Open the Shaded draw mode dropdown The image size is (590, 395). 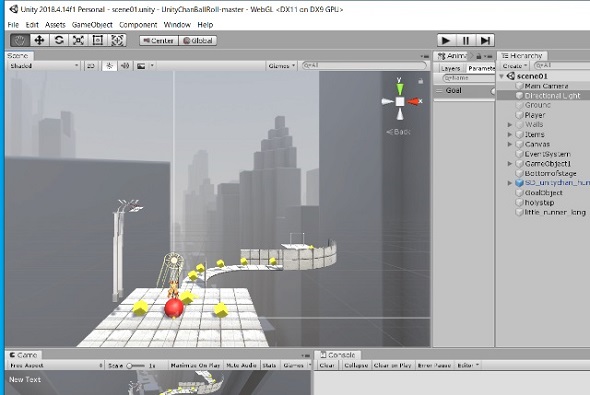click(44, 66)
